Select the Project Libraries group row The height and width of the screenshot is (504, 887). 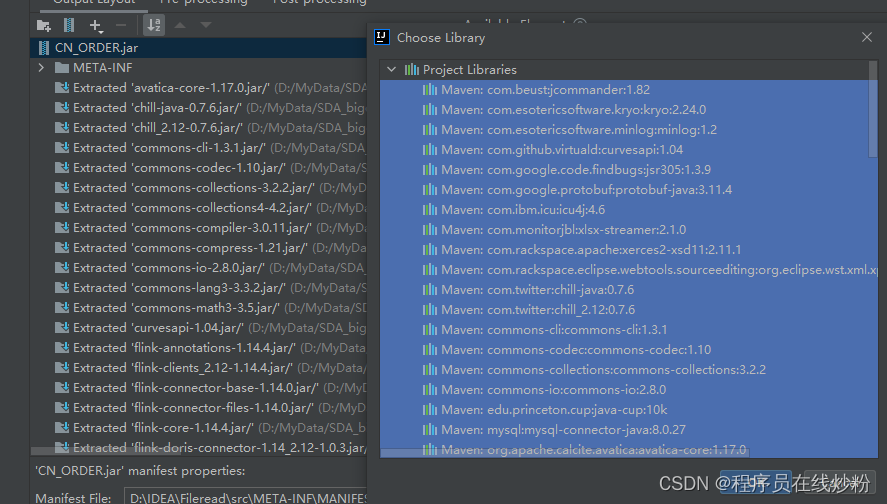click(625, 70)
